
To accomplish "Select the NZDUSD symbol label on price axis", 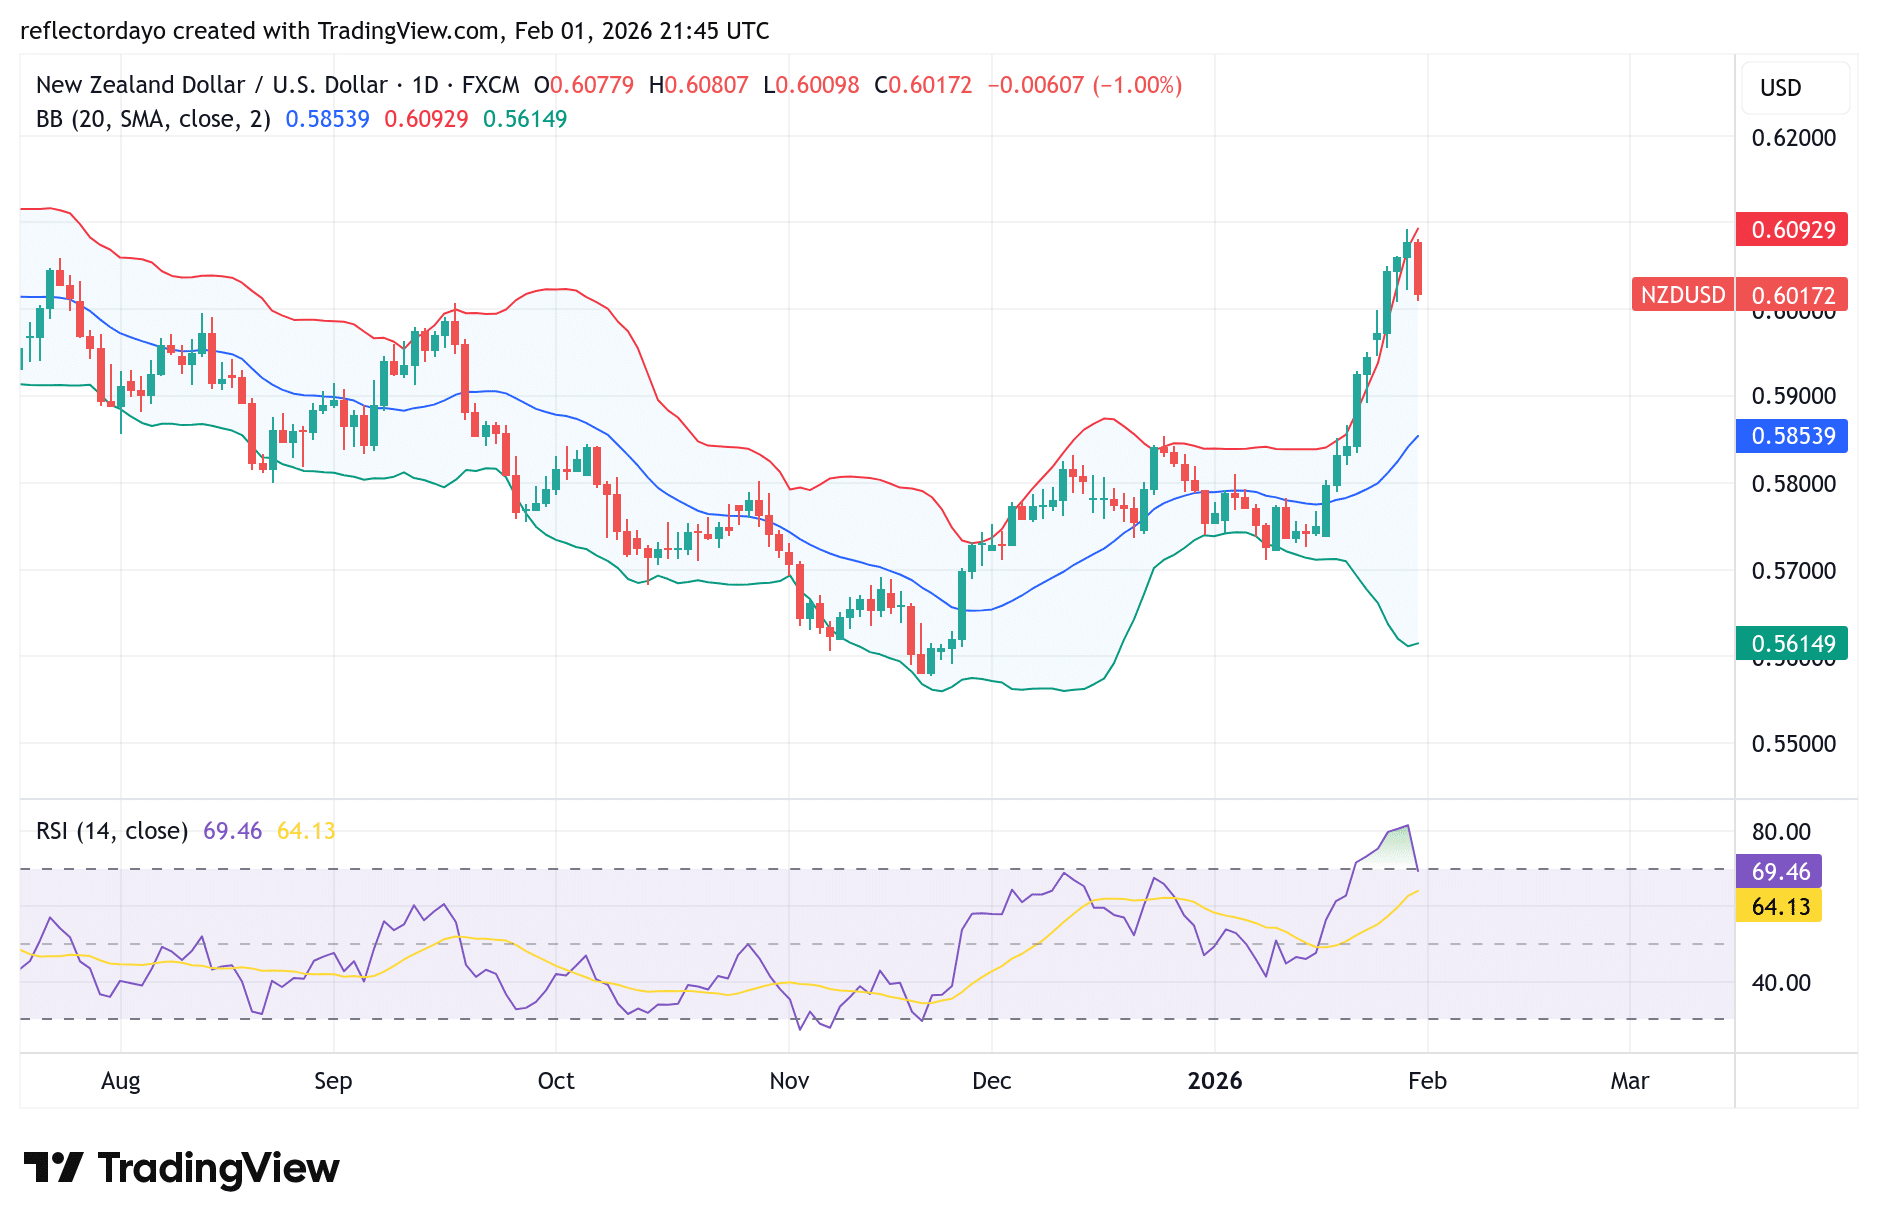I will pos(1682,295).
